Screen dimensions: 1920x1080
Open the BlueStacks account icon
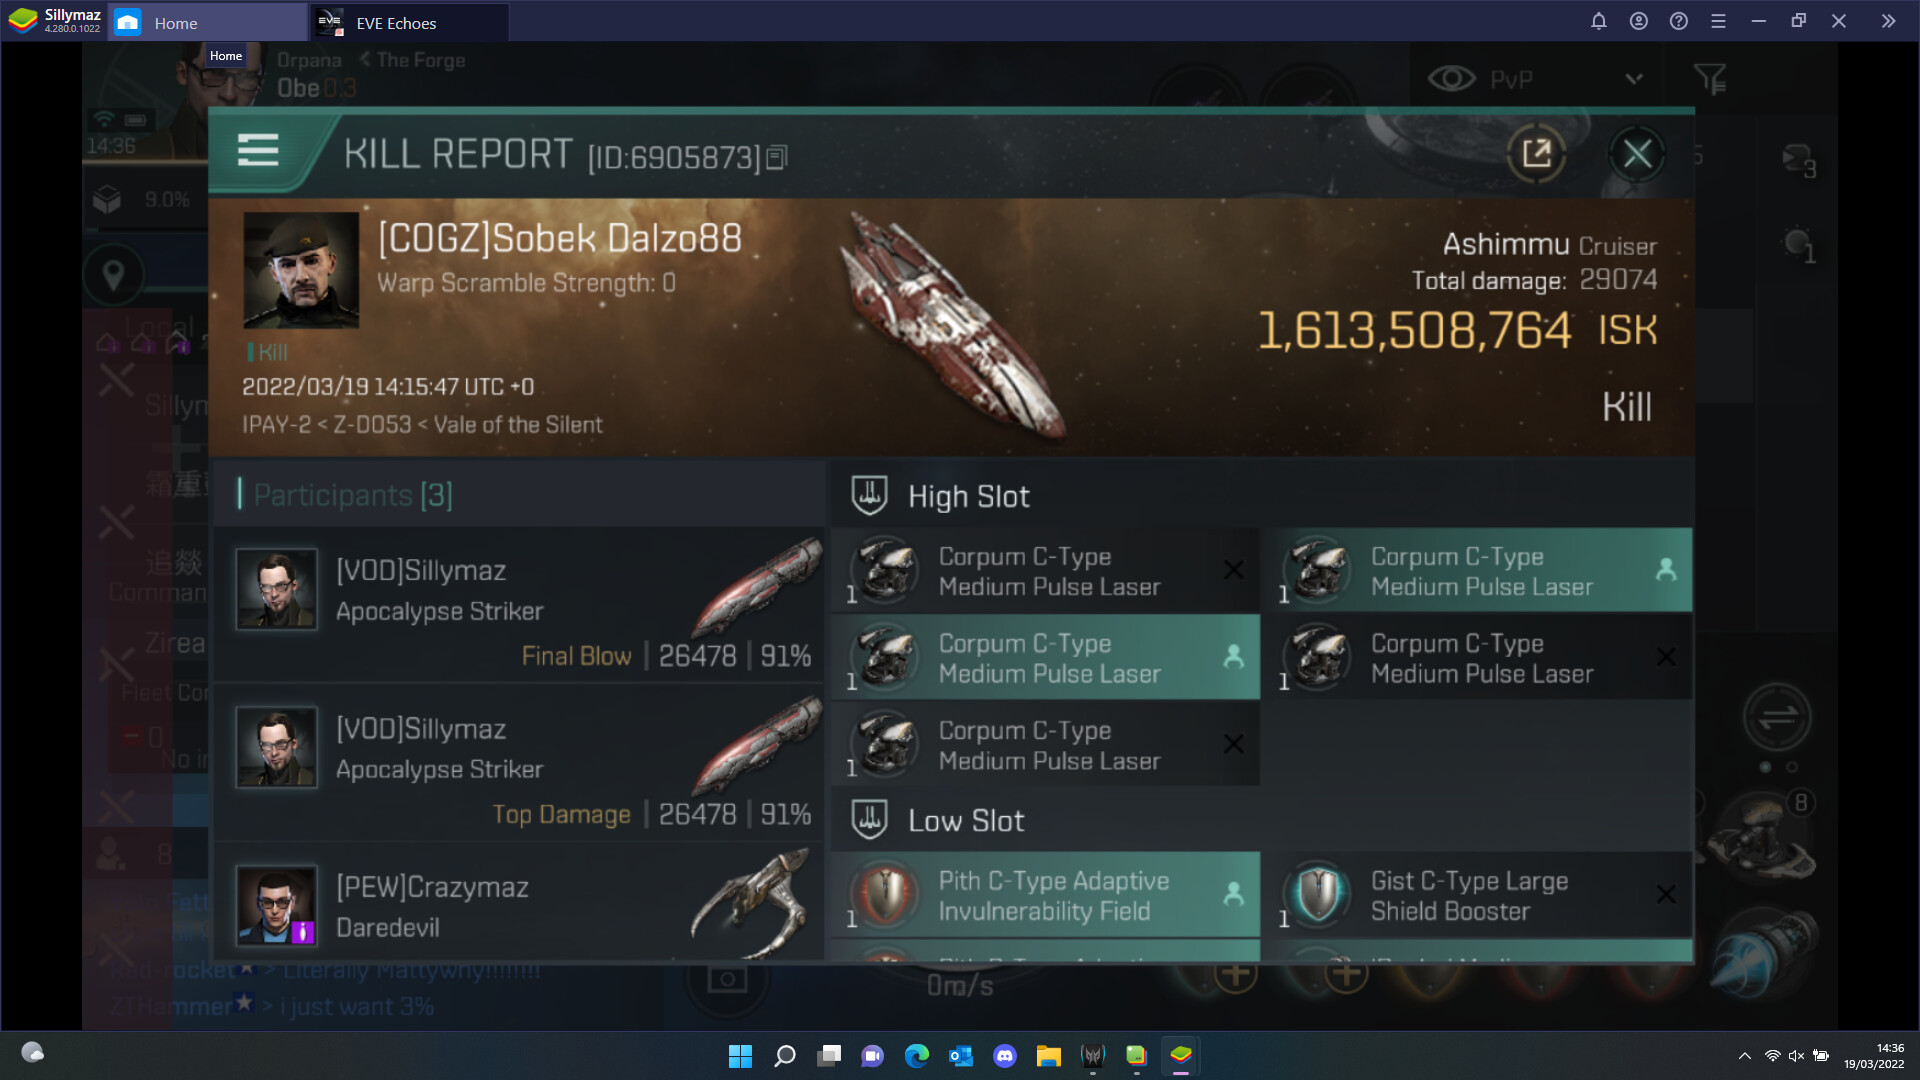pyautogui.click(x=1638, y=22)
